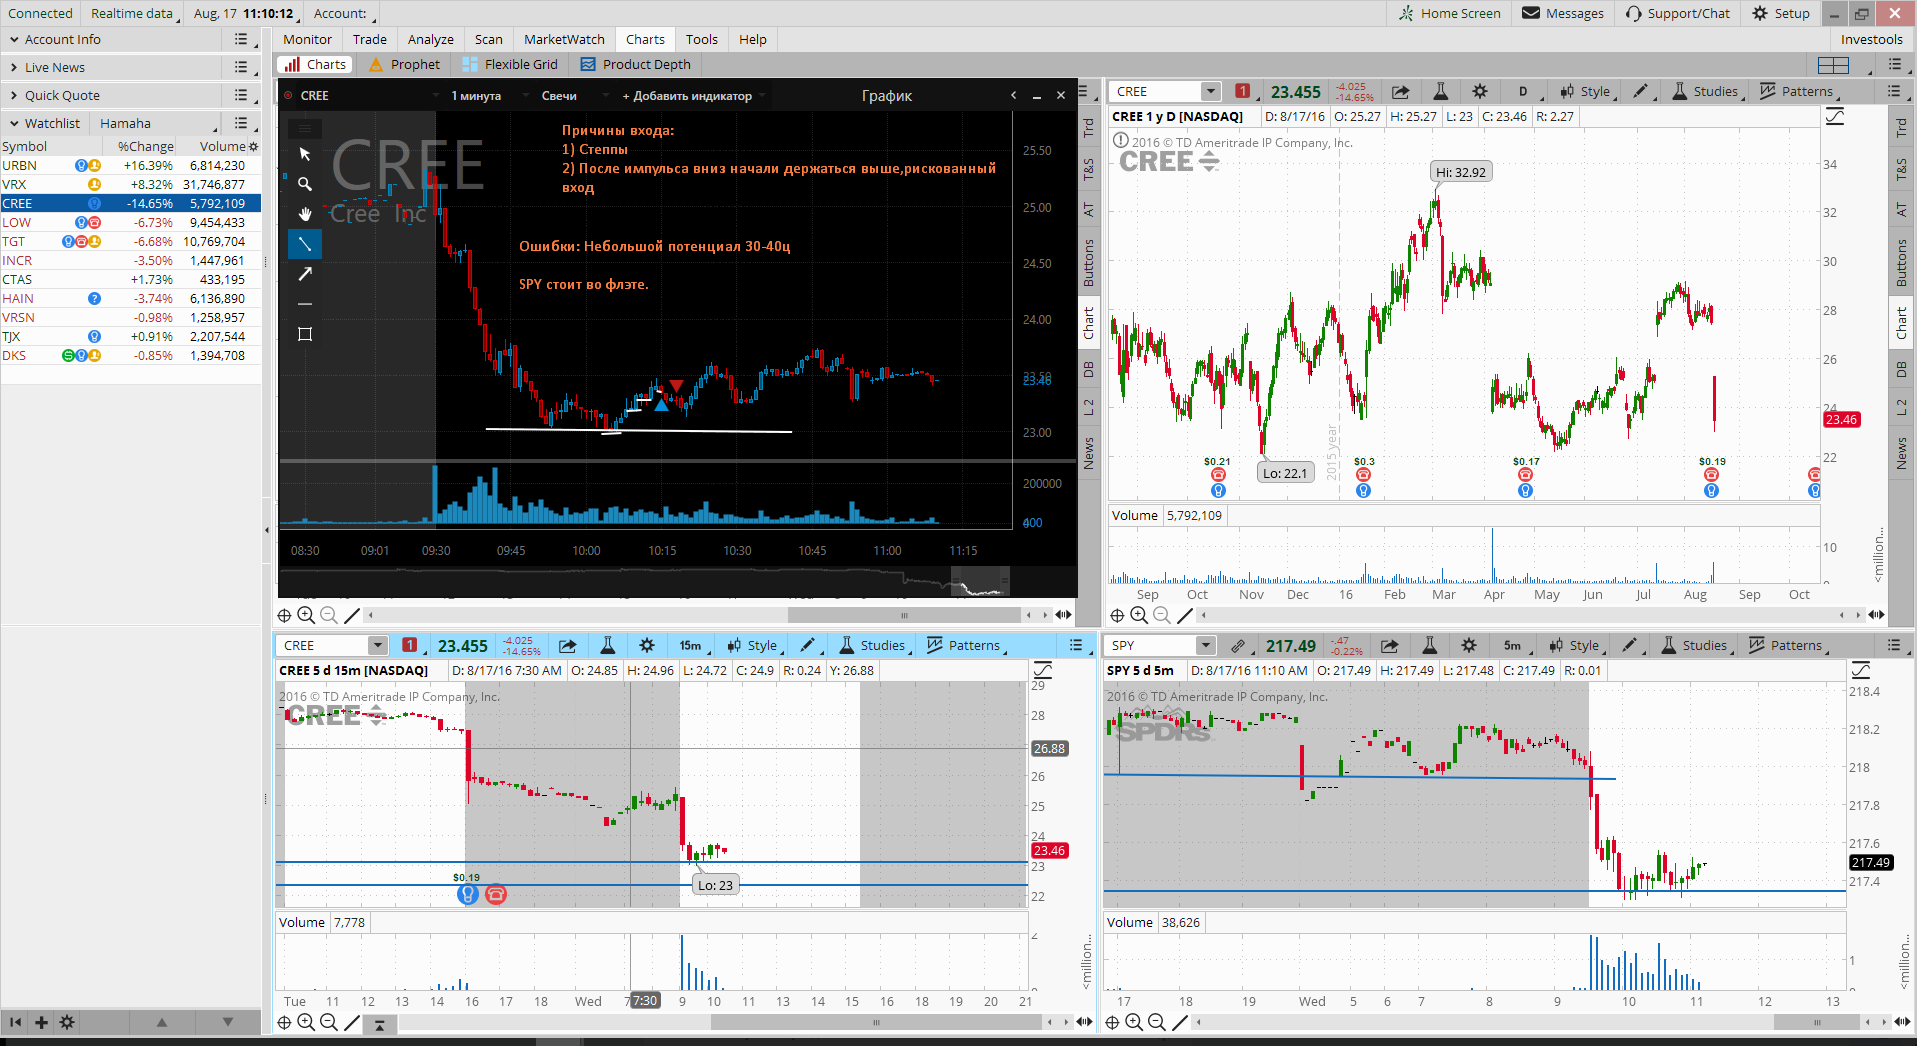Open Messages
Screen dimensions: 1917x1046
(x=1563, y=14)
